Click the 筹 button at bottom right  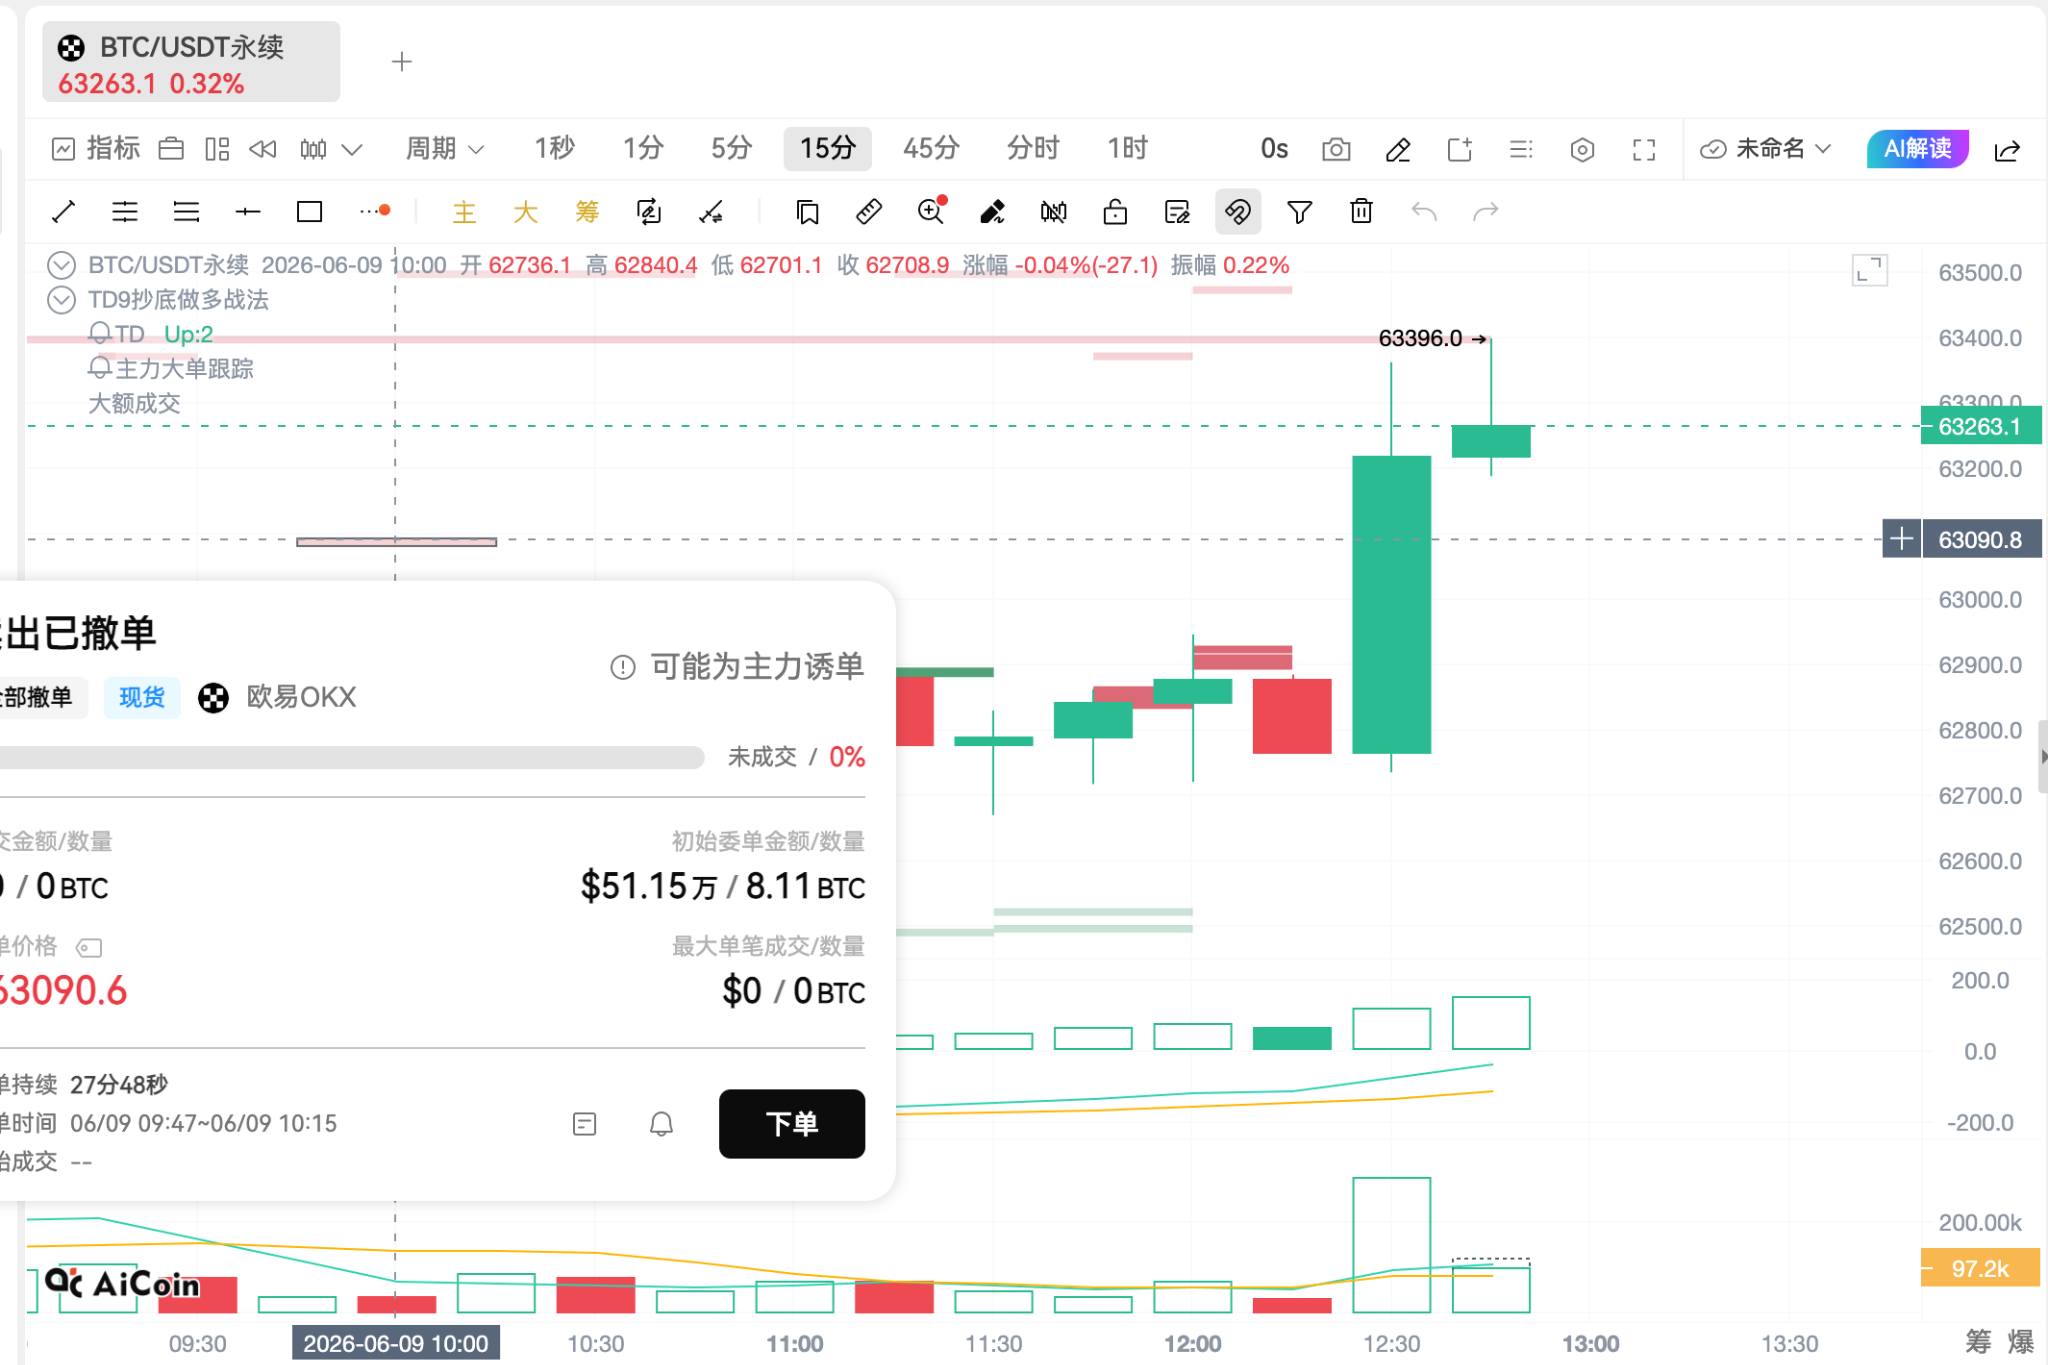1978,1342
